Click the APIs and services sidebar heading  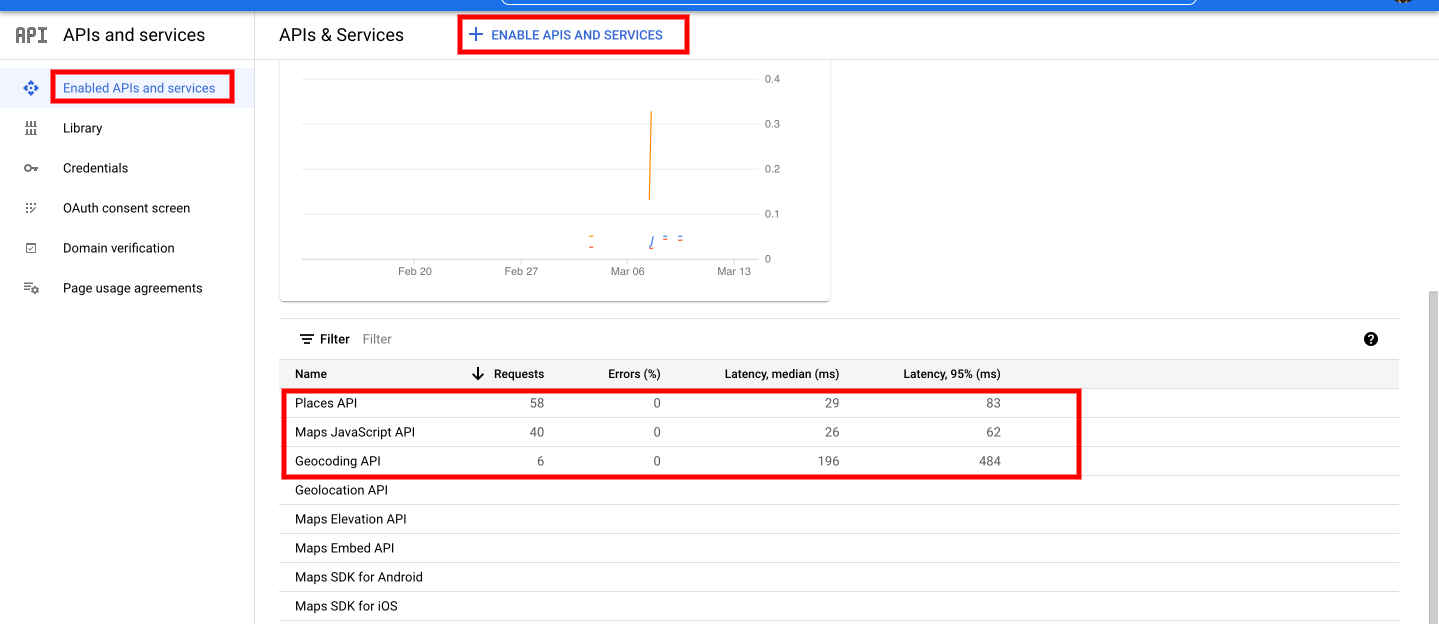point(134,35)
